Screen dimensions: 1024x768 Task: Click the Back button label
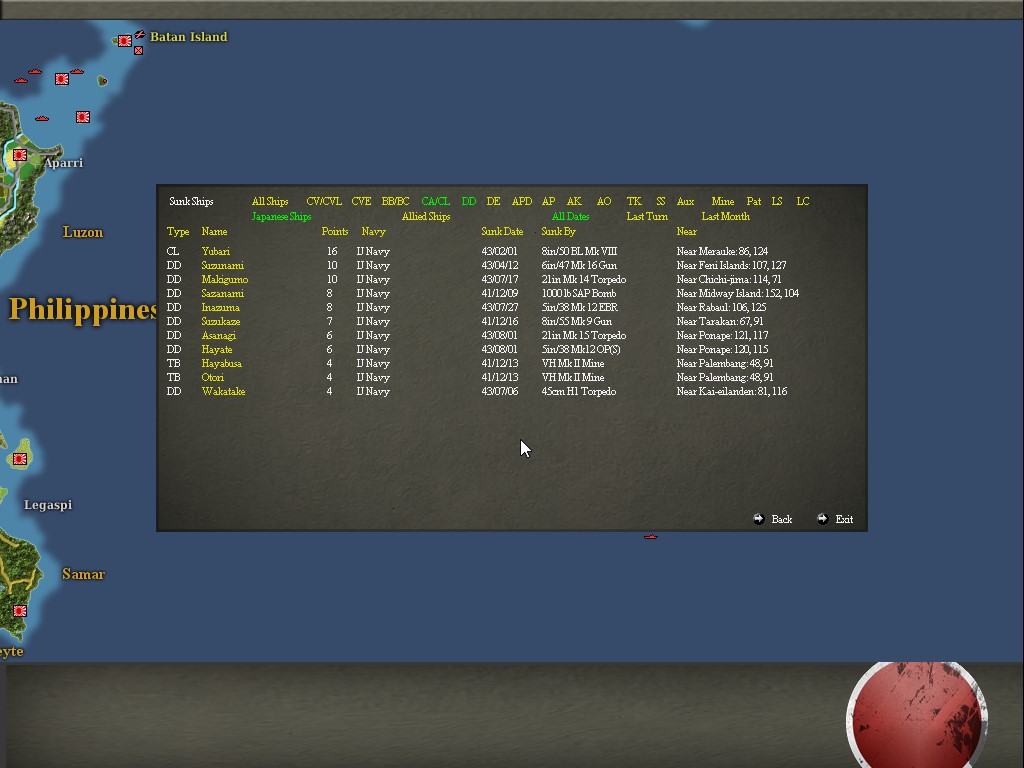pyautogui.click(x=782, y=519)
